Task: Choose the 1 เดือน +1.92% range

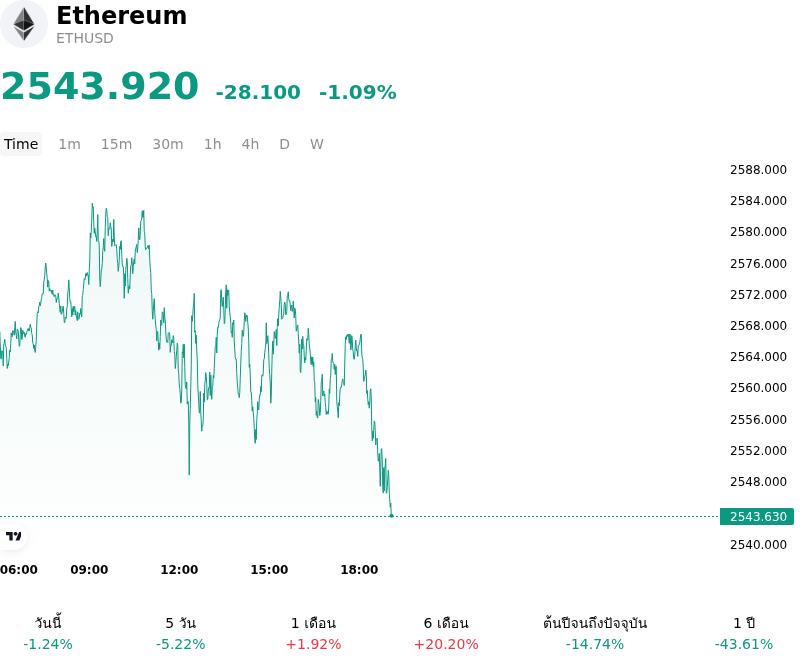Action: [x=313, y=633]
